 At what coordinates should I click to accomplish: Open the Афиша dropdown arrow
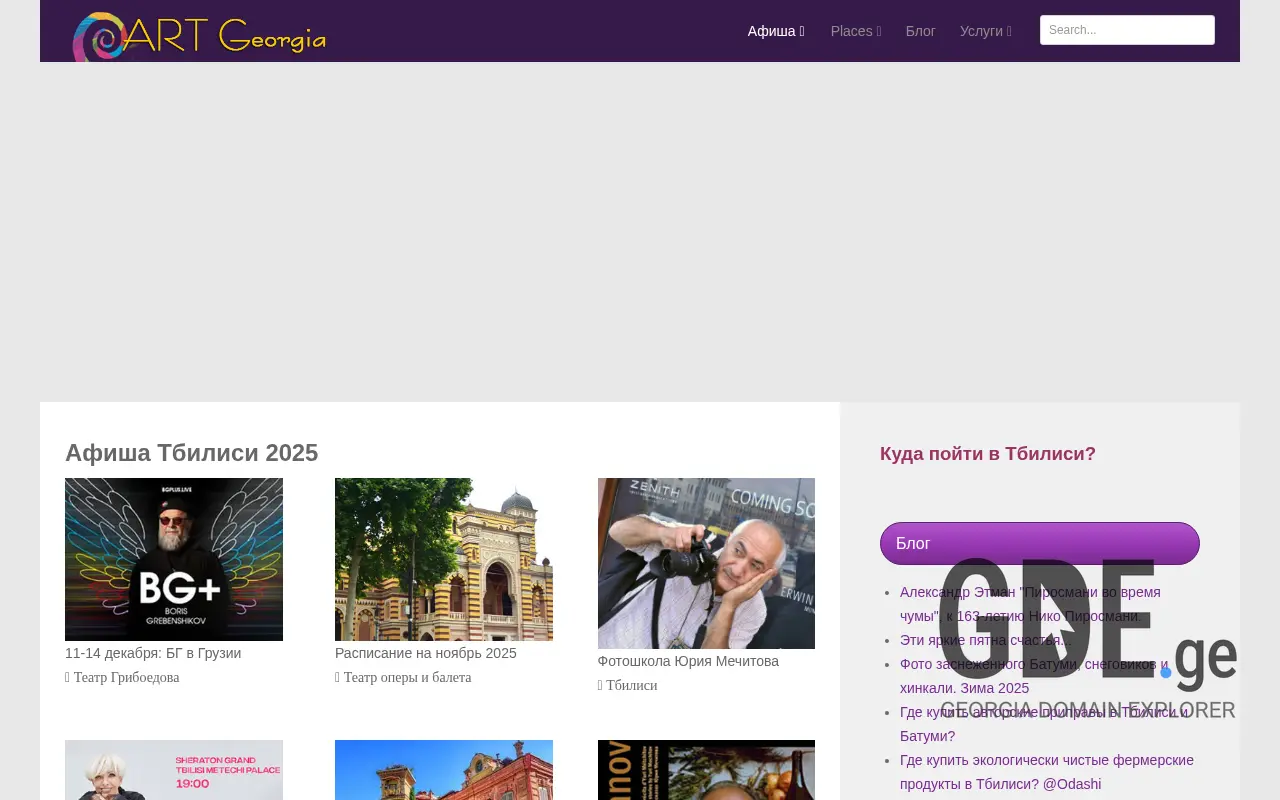[x=801, y=31]
